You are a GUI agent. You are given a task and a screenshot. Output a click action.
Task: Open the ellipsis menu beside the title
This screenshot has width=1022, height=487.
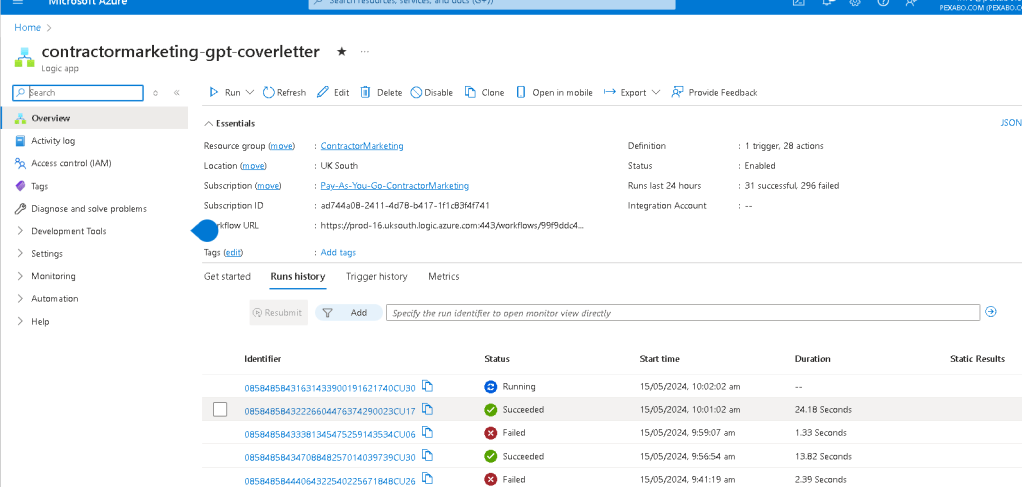click(x=364, y=52)
